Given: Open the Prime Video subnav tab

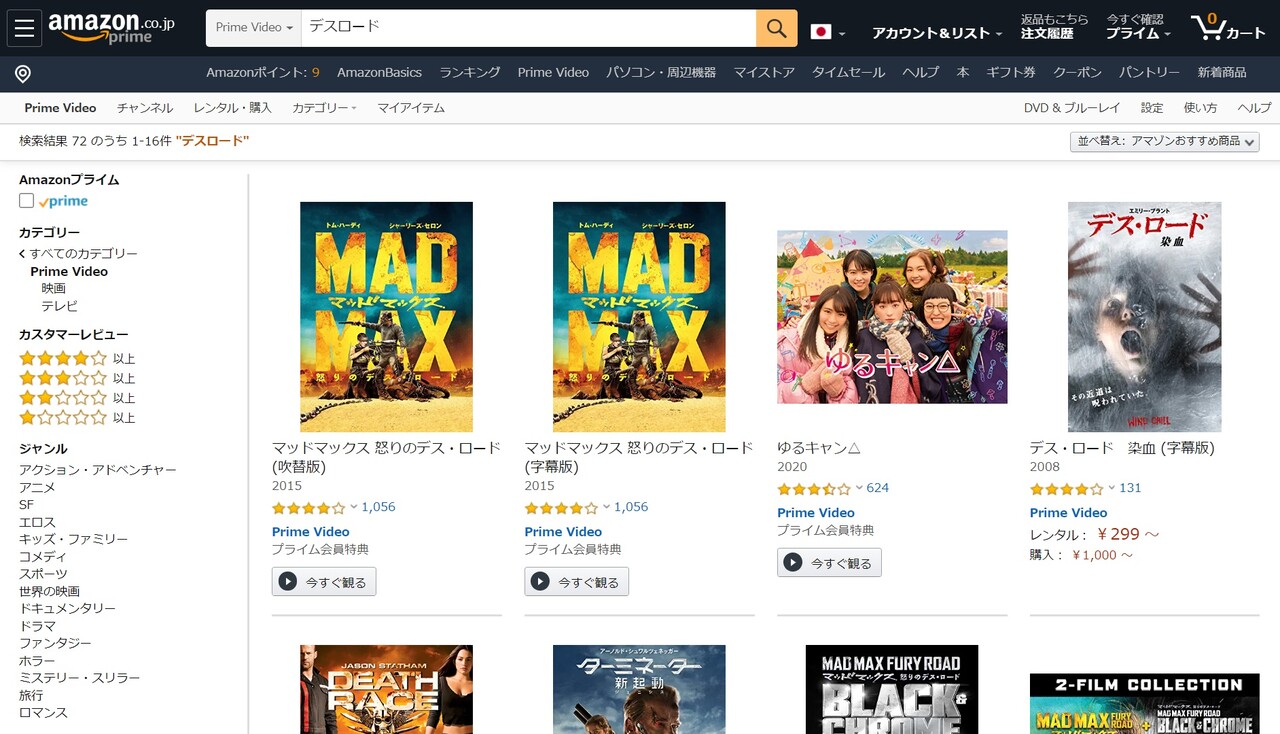Looking at the screenshot, I should 60,107.
